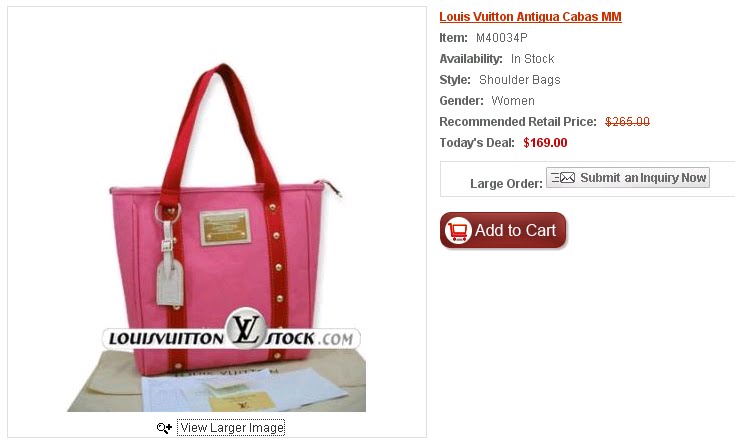Click the envelope icon beside Submit an Inquiry

[563, 178]
